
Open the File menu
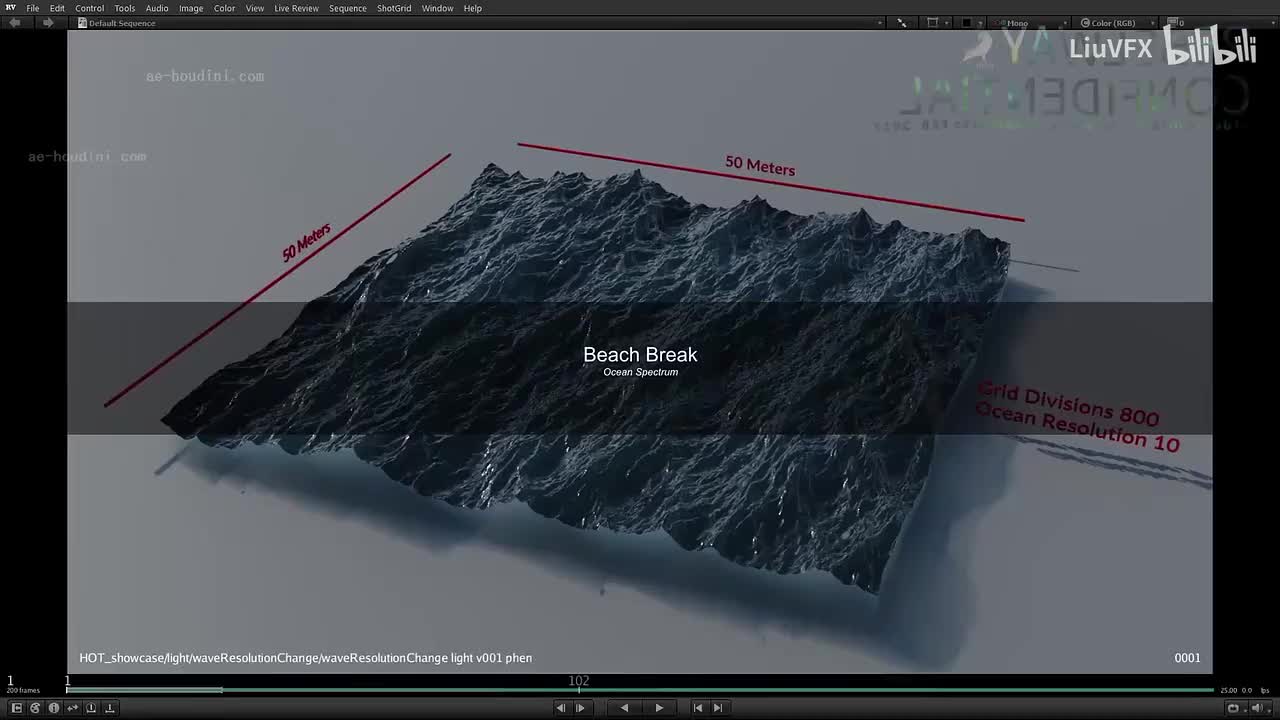pos(33,8)
